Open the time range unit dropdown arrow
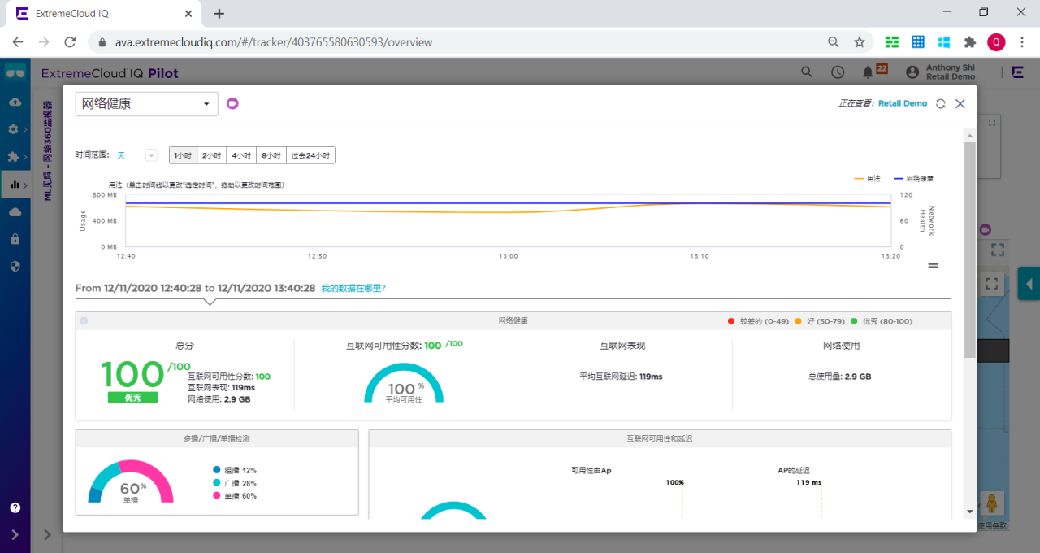Screen dimensions: 1040x553 tap(151, 155)
